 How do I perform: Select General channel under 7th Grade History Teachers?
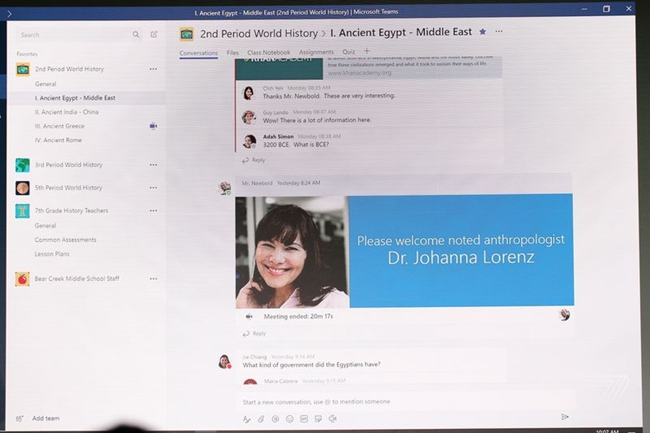coord(46,226)
